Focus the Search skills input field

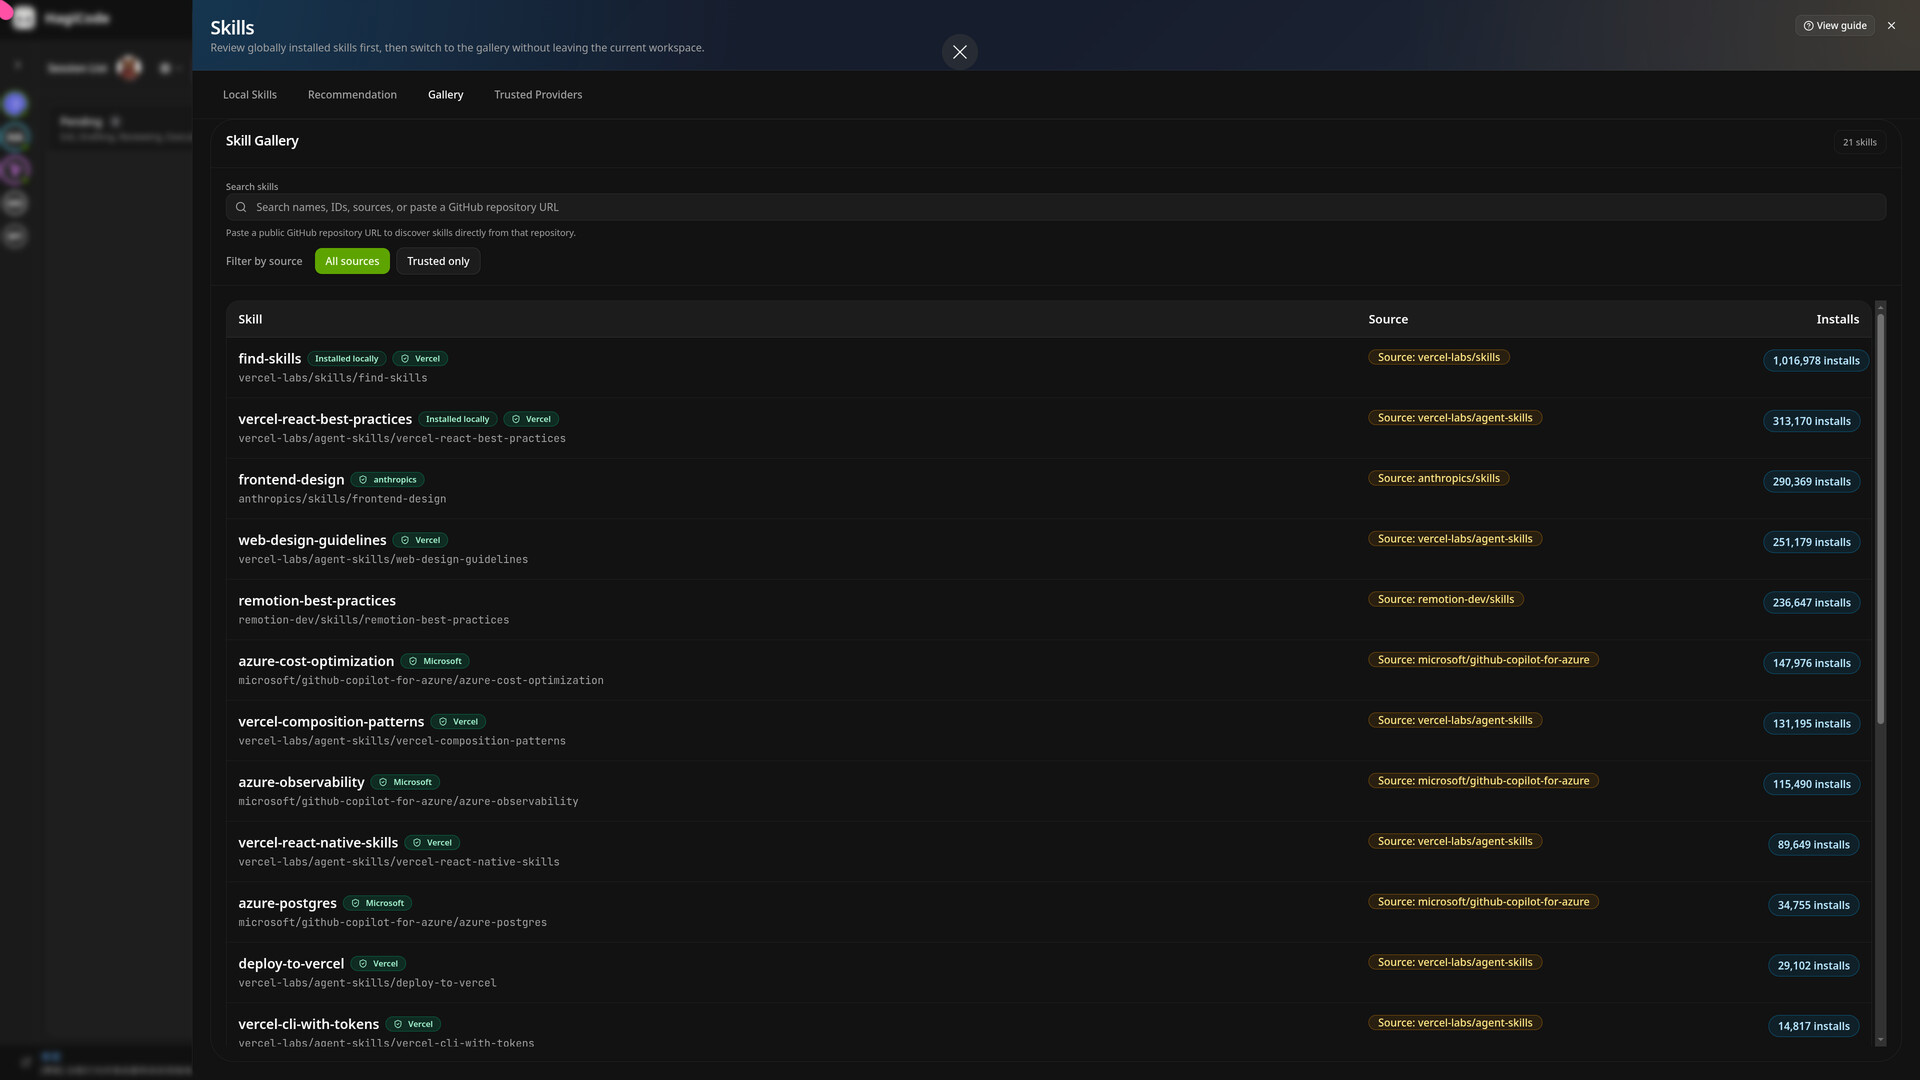[x=1060, y=207]
